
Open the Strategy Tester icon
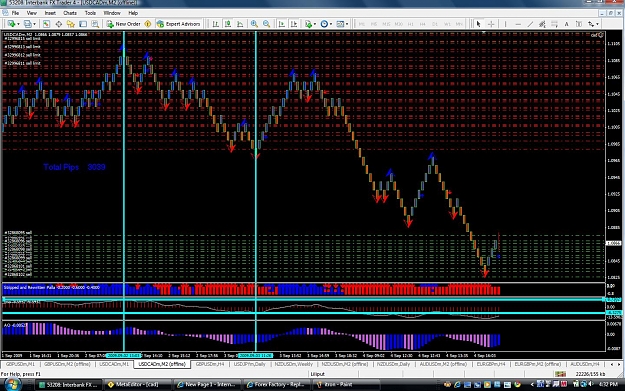95,24
